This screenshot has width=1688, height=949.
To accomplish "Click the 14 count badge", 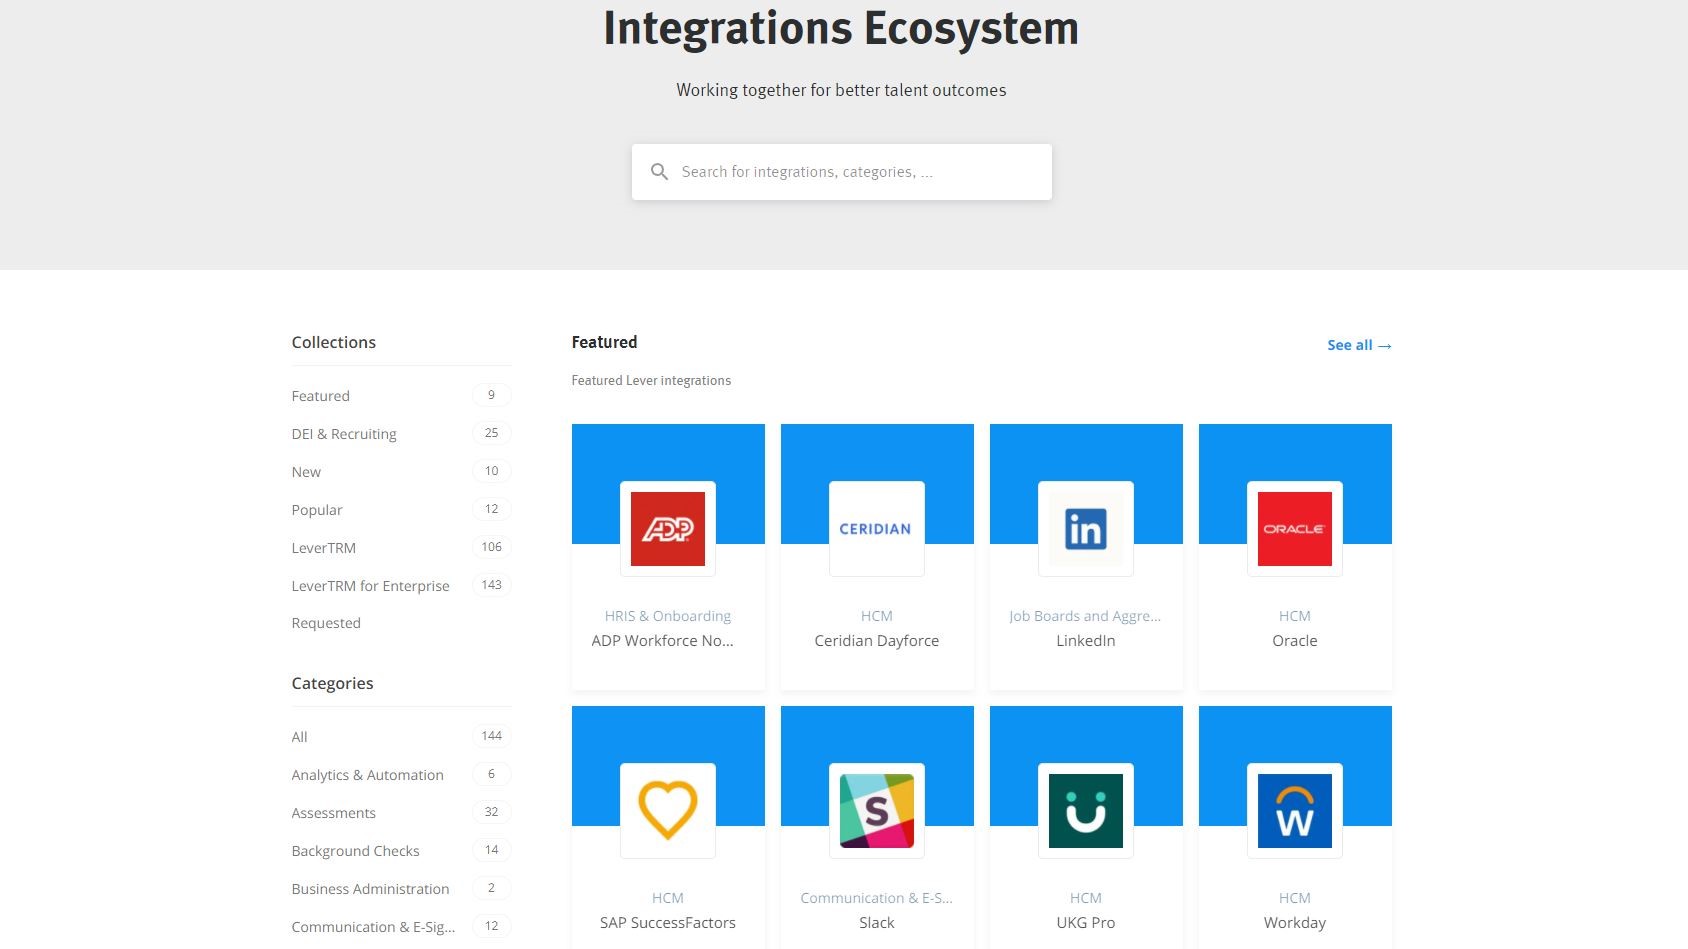I will 492,850.
